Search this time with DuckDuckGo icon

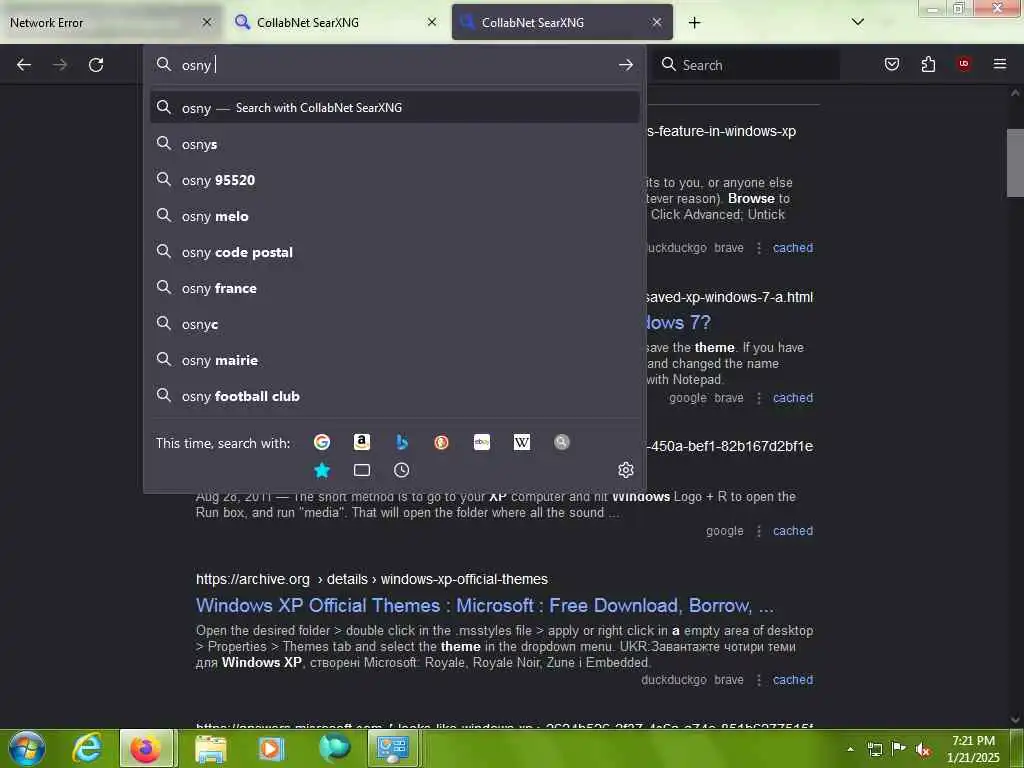pyautogui.click(x=441, y=443)
